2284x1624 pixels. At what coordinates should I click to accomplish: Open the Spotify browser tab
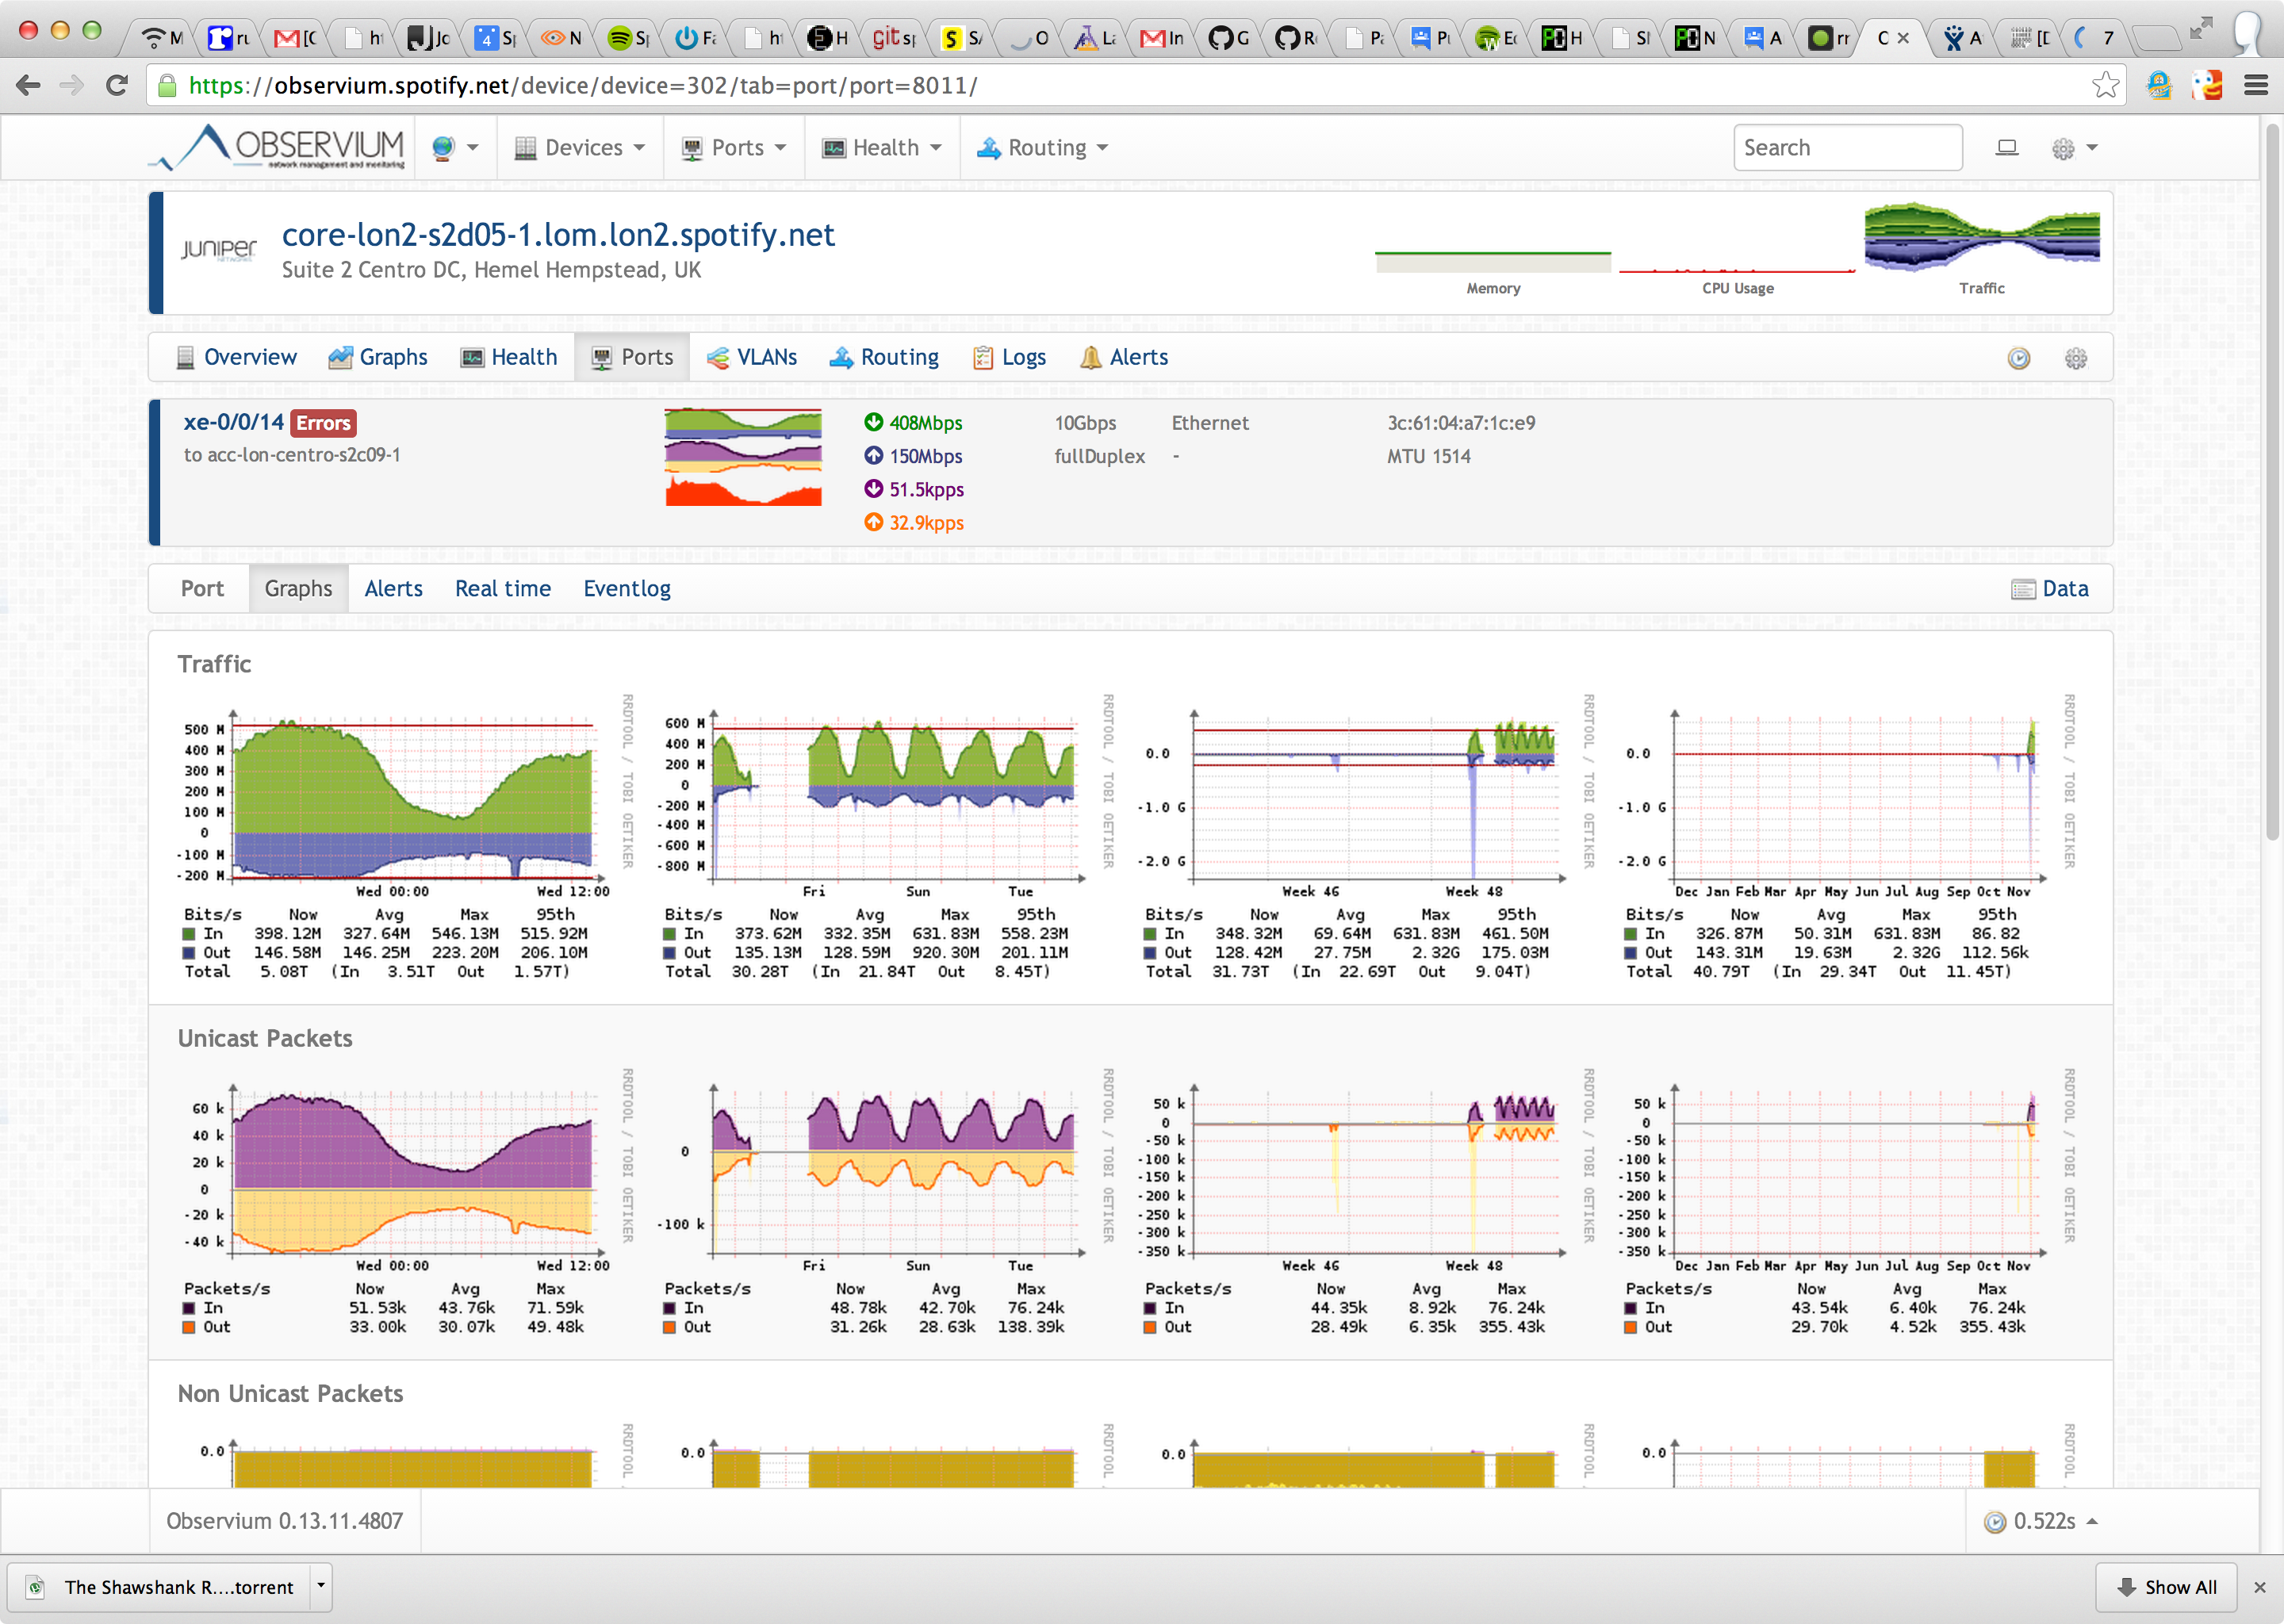click(628, 38)
